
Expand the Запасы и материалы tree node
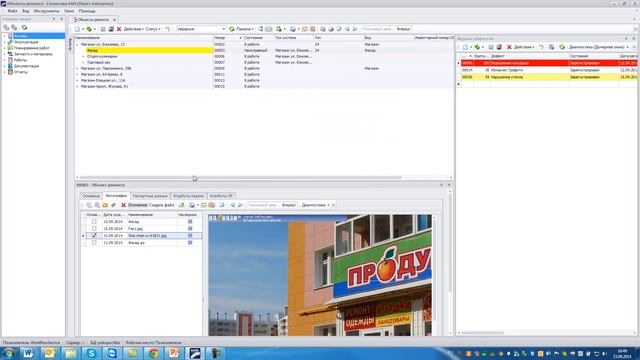pyautogui.click(x=4, y=54)
